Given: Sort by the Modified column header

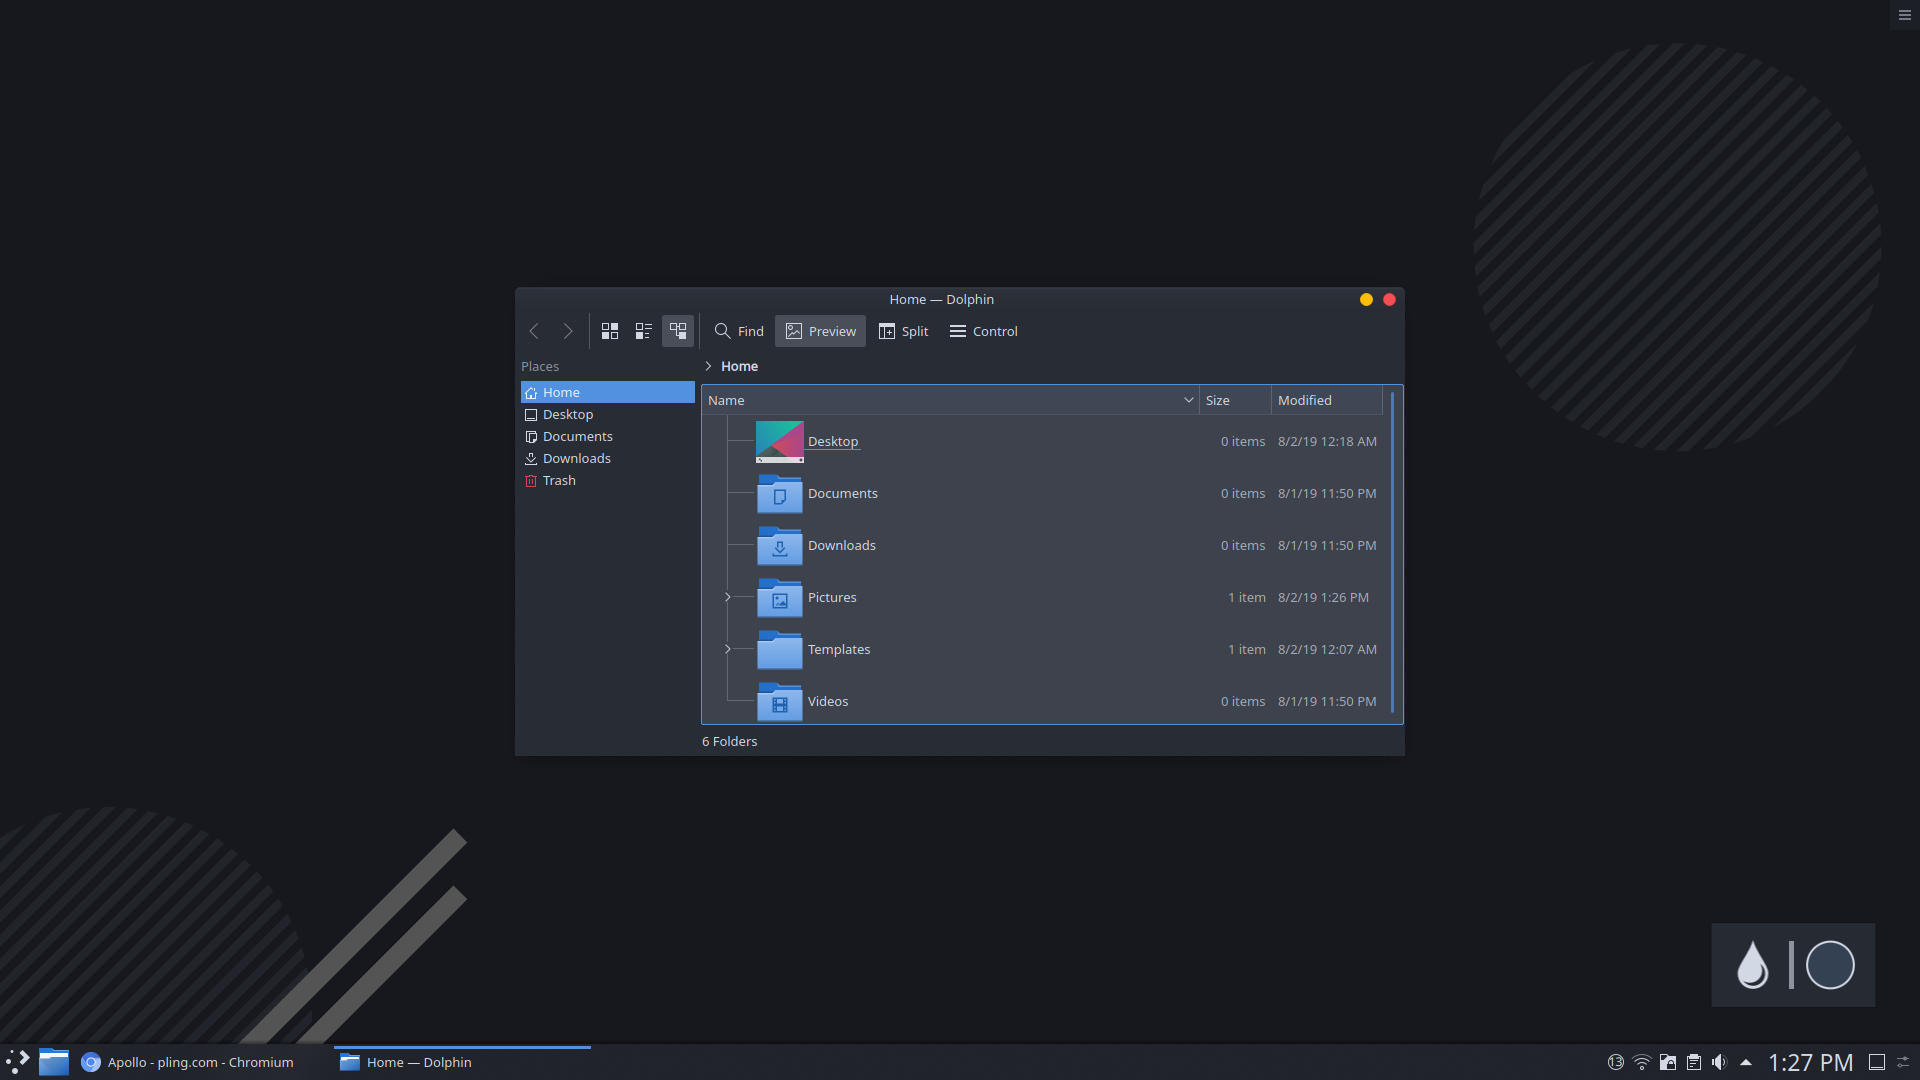Looking at the screenshot, I should (x=1327, y=400).
